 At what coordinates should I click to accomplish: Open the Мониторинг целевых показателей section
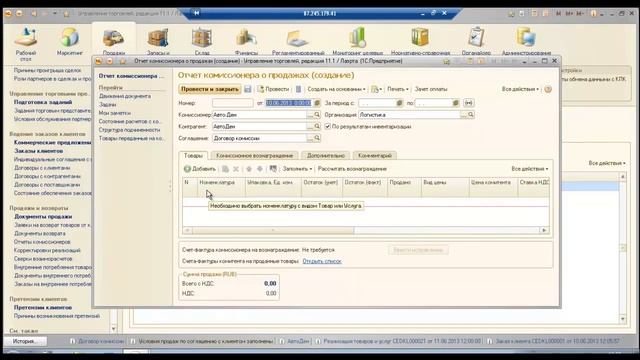tap(358, 42)
